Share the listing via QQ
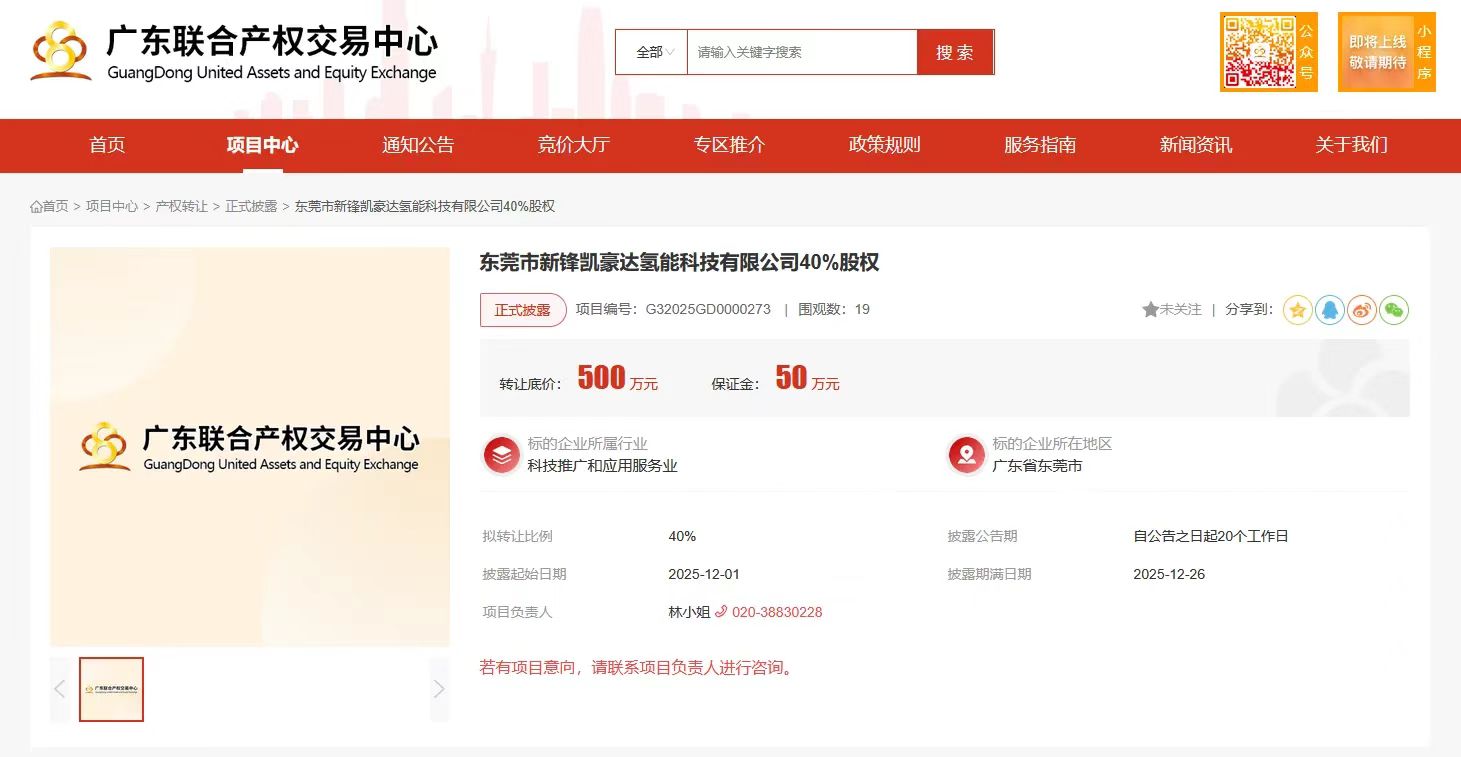Image resolution: width=1461 pixels, height=757 pixels. click(x=1329, y=310)
